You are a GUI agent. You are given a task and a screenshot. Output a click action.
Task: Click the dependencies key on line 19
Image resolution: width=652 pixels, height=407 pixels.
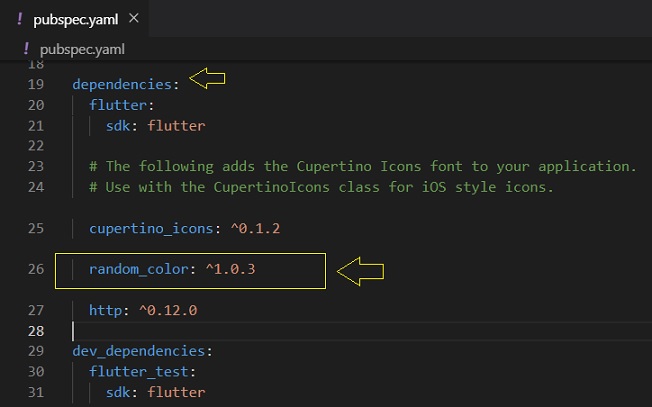click(x=122, y=84)
